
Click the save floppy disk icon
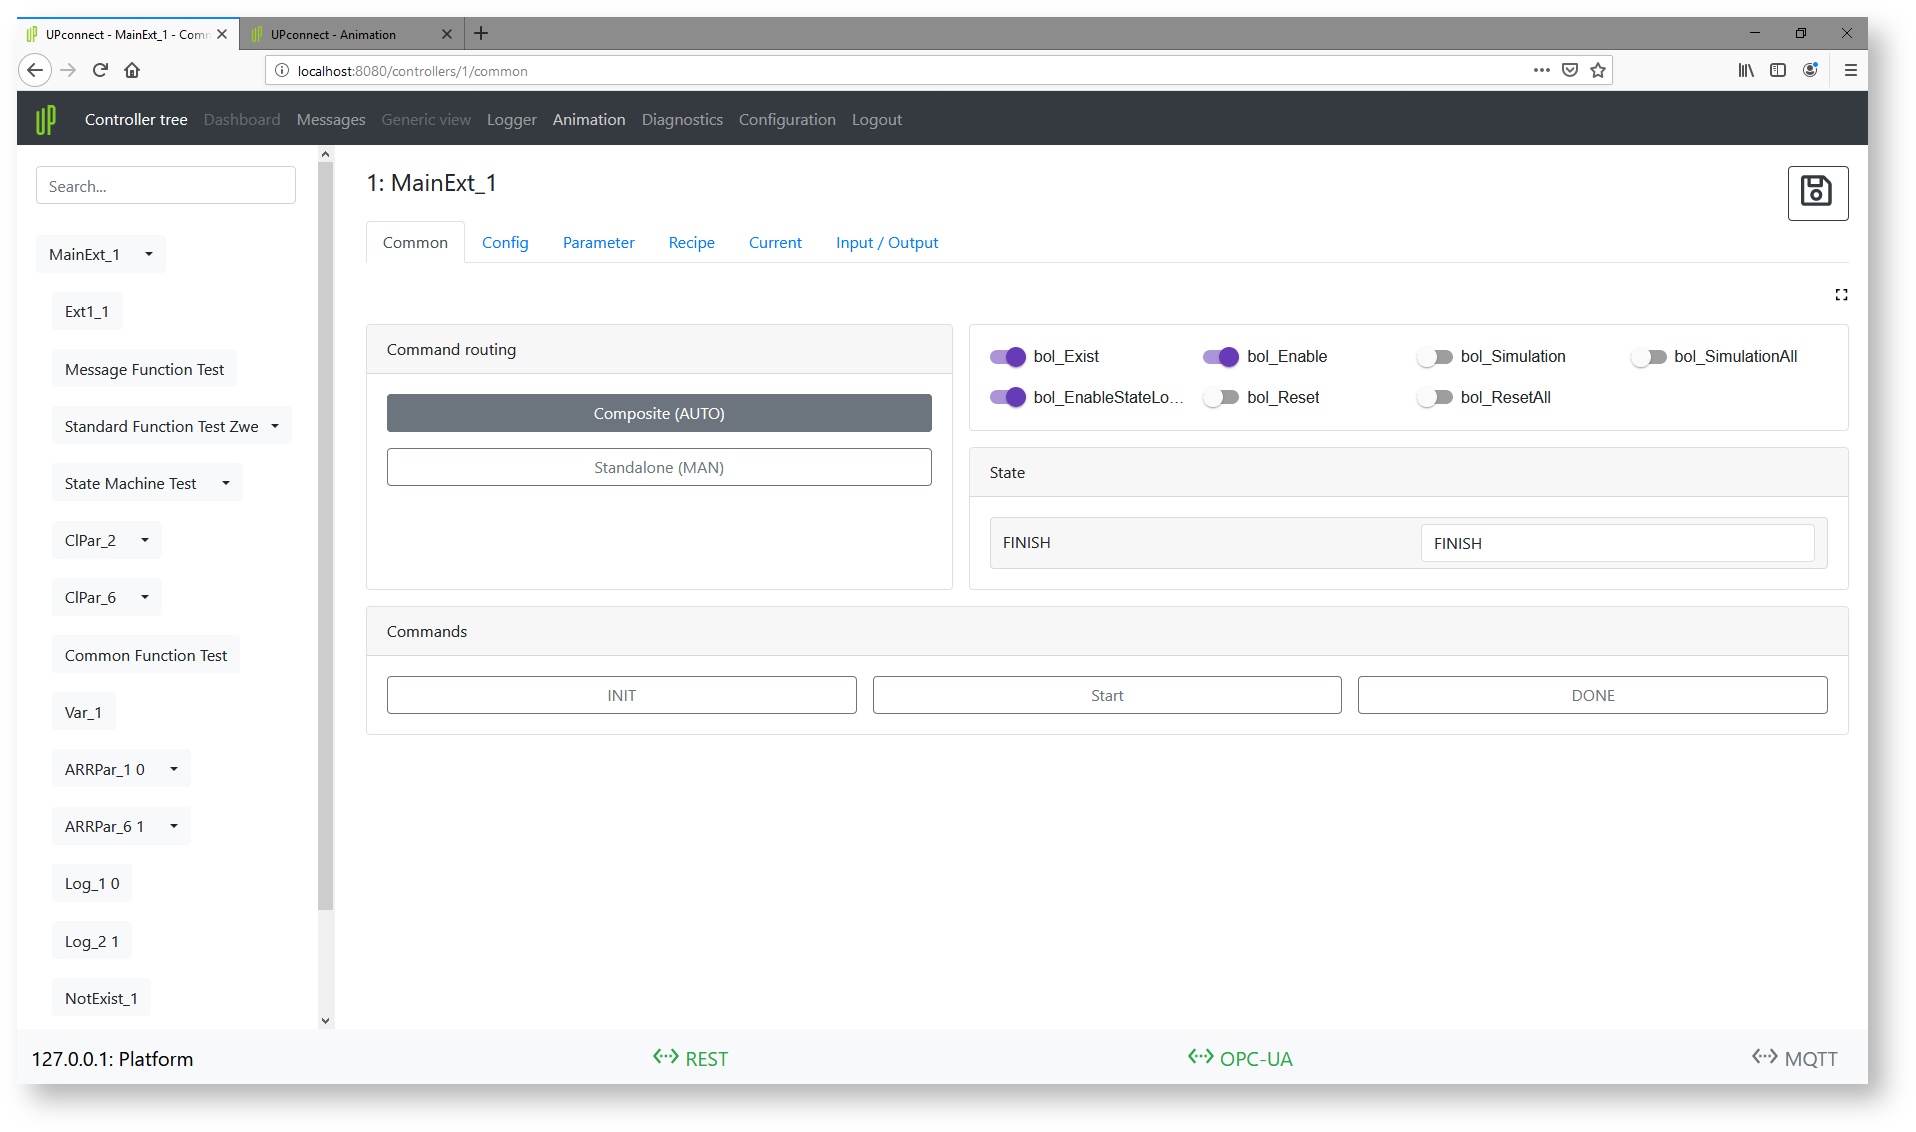click(1816, 192)
